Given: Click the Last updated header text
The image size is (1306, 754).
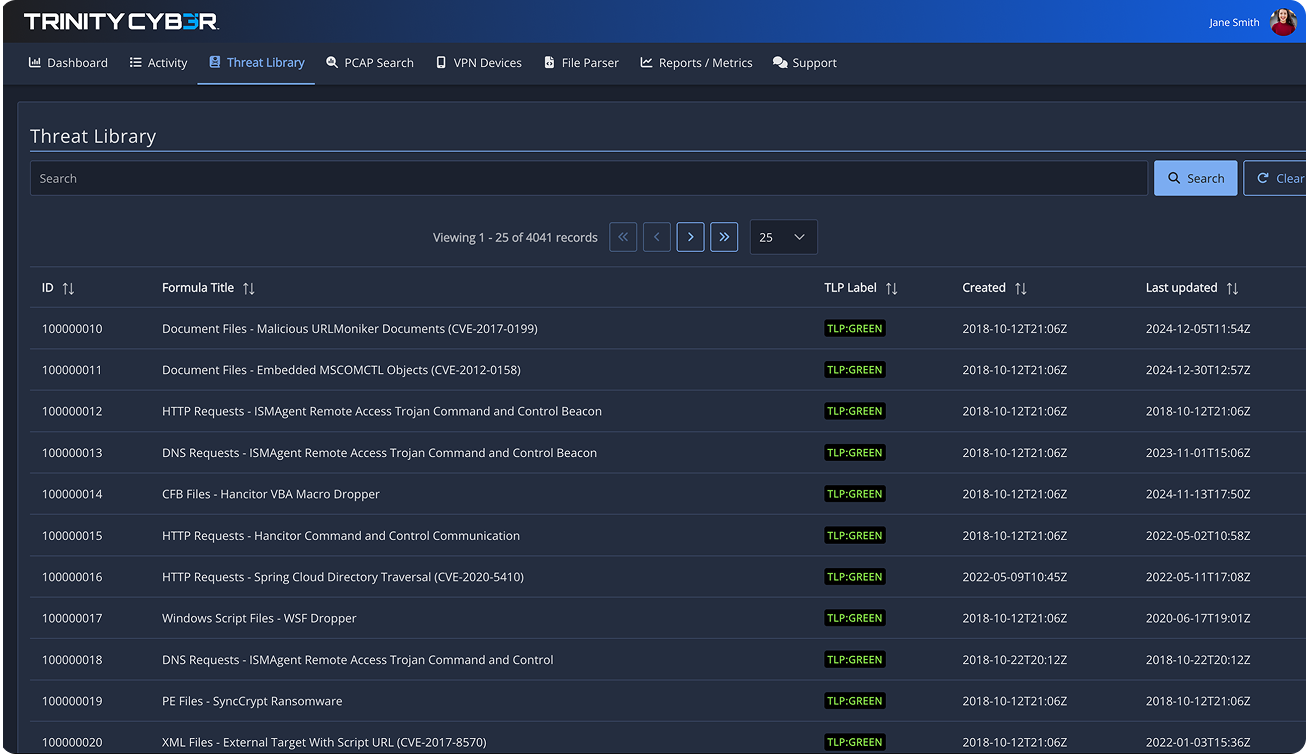Looking at the screenshot, I should tap(1181, 288).
